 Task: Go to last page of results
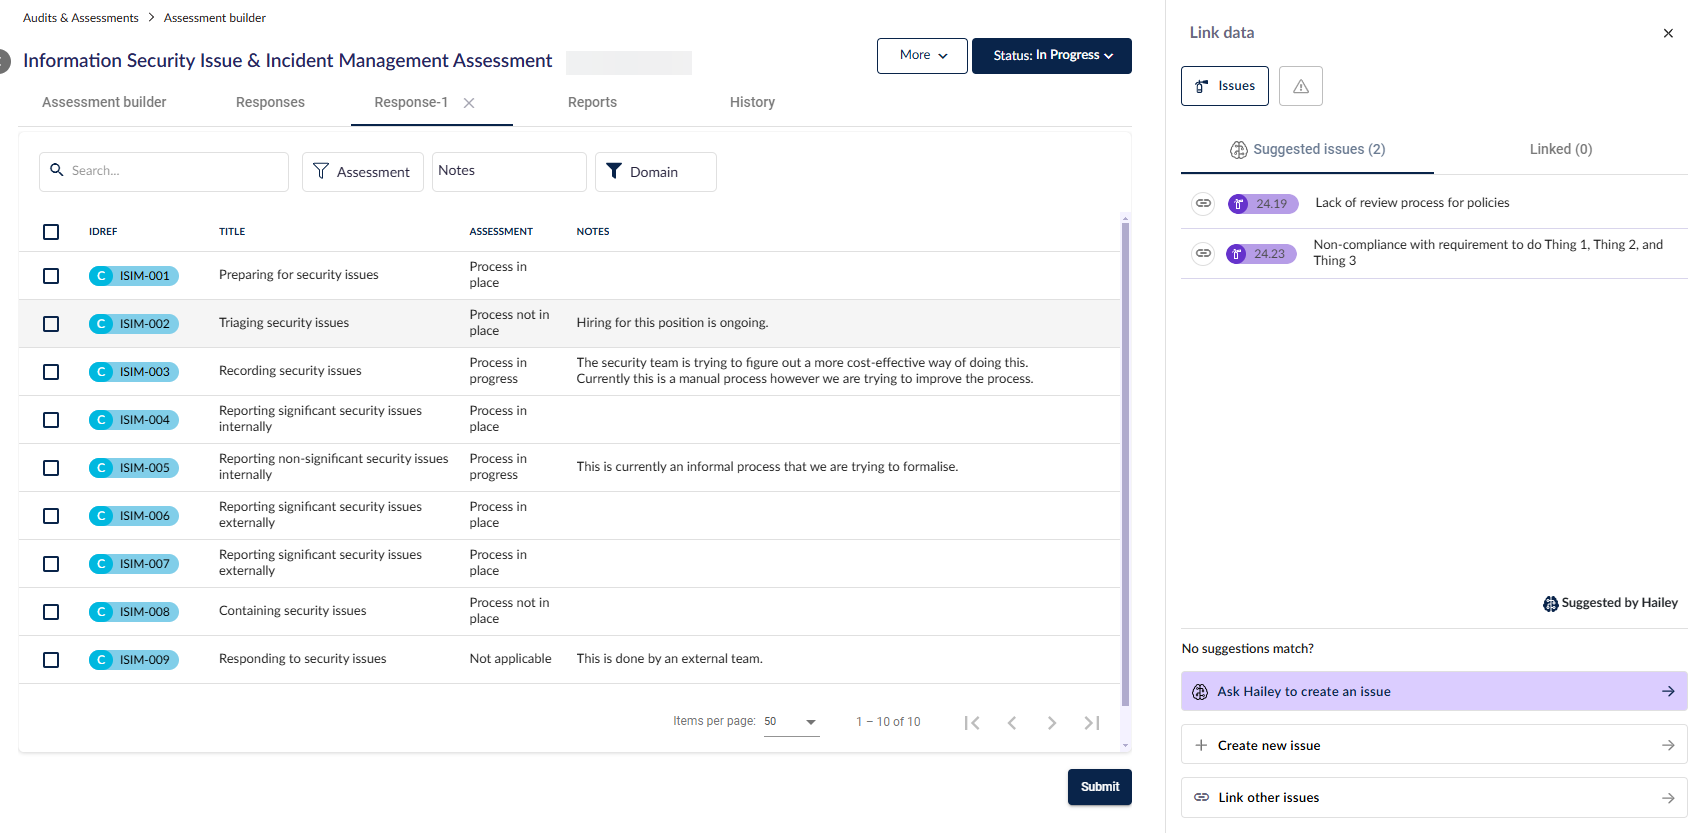[x=1092, y=723]
